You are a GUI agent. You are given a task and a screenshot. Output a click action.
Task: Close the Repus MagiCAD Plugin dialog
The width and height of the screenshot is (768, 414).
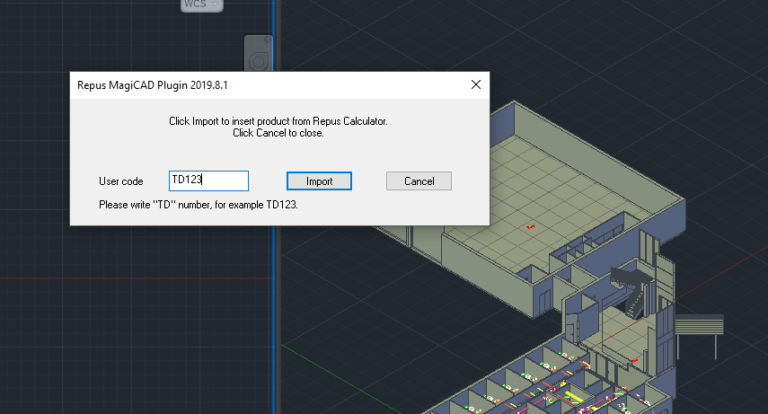(x=476, y=85)
